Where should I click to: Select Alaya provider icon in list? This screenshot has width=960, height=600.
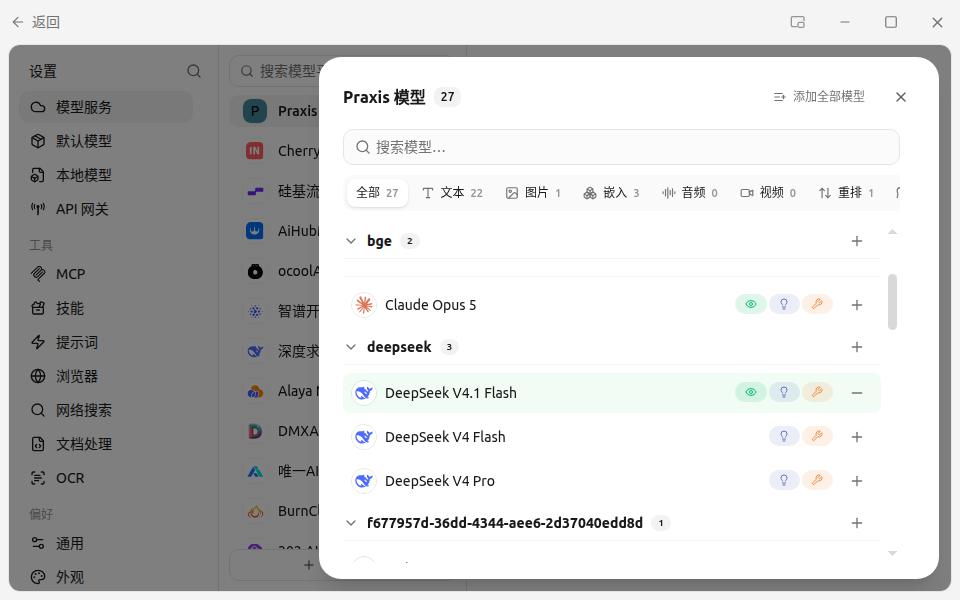(x=255, y=391)
